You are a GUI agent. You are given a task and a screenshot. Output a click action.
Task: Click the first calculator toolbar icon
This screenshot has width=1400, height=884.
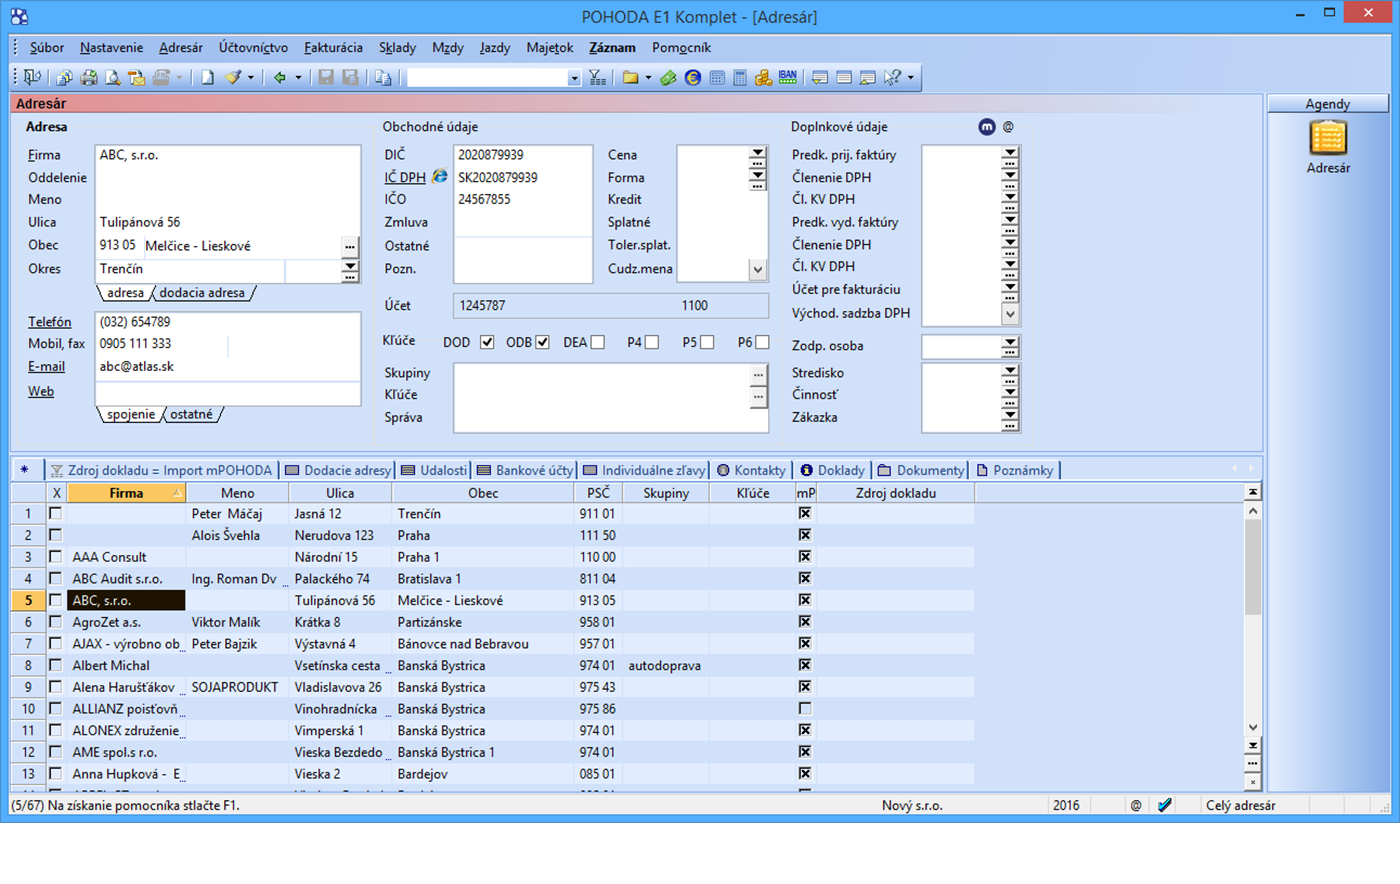(x=716, y=77)
